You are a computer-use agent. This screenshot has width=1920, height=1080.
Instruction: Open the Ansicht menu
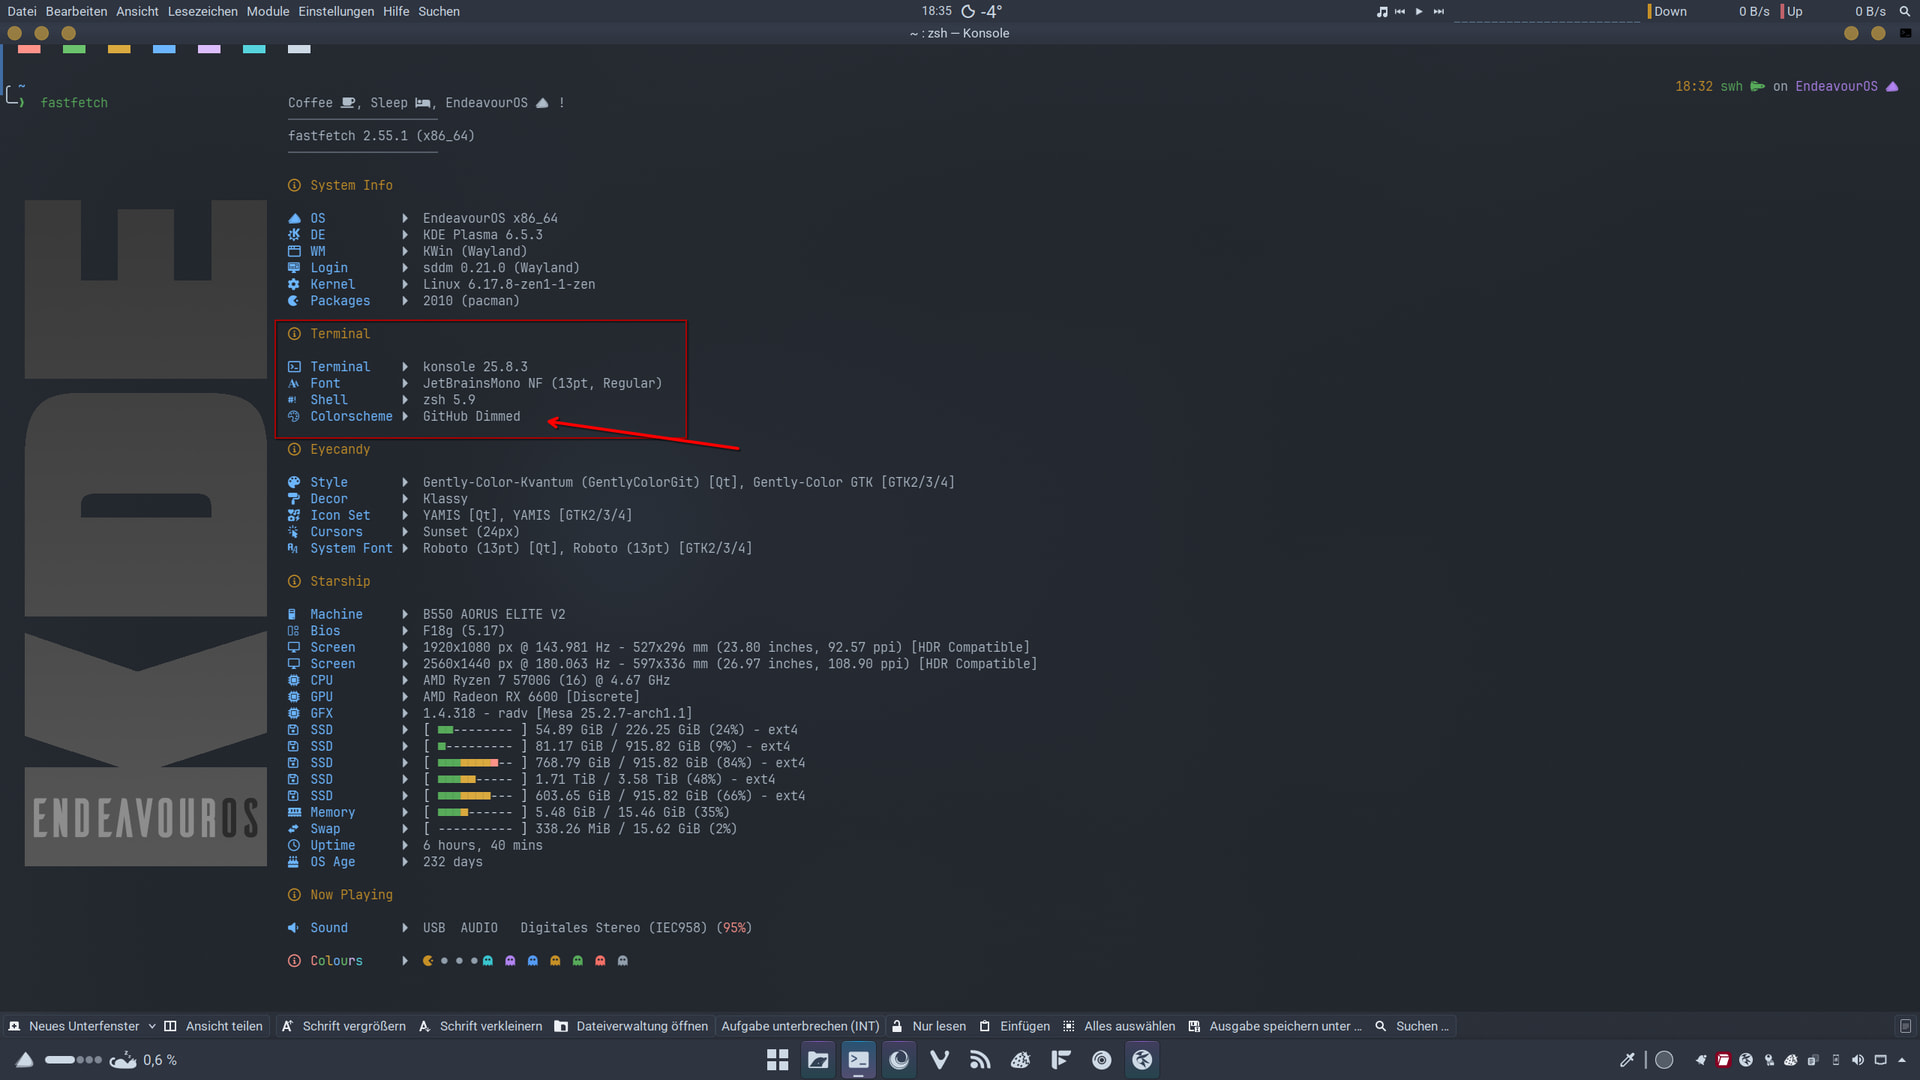tap(137, 11)
